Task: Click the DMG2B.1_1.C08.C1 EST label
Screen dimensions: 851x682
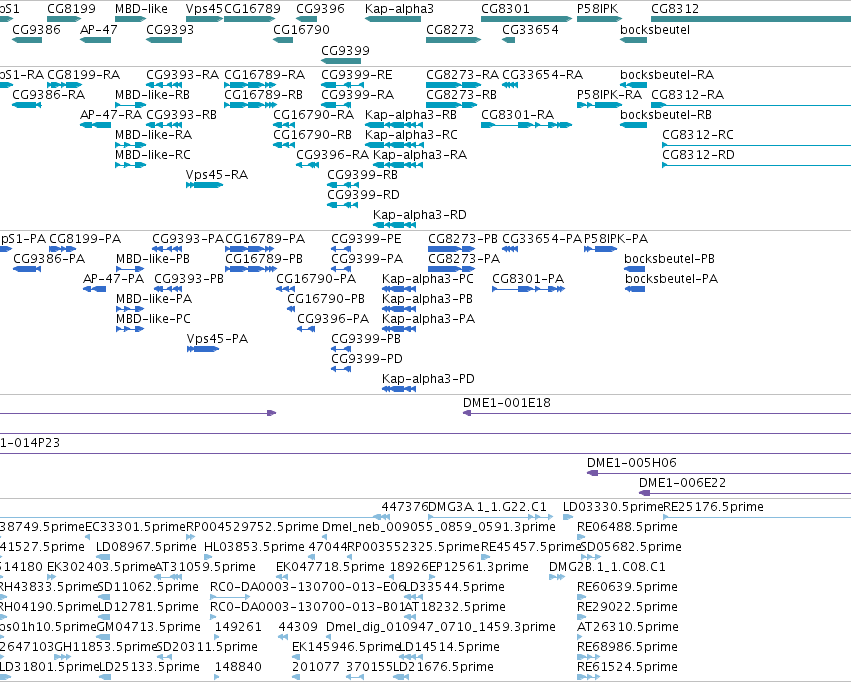Action: tap(607, 567)
